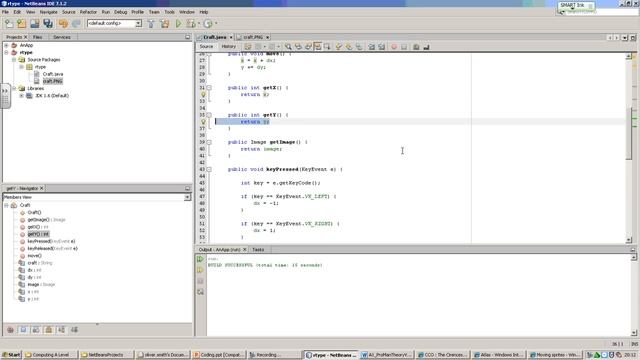Click the editor vertical scrollbar thumb
Image resolution: width=640 pixels, height=360 pixels.
(629, 133)
